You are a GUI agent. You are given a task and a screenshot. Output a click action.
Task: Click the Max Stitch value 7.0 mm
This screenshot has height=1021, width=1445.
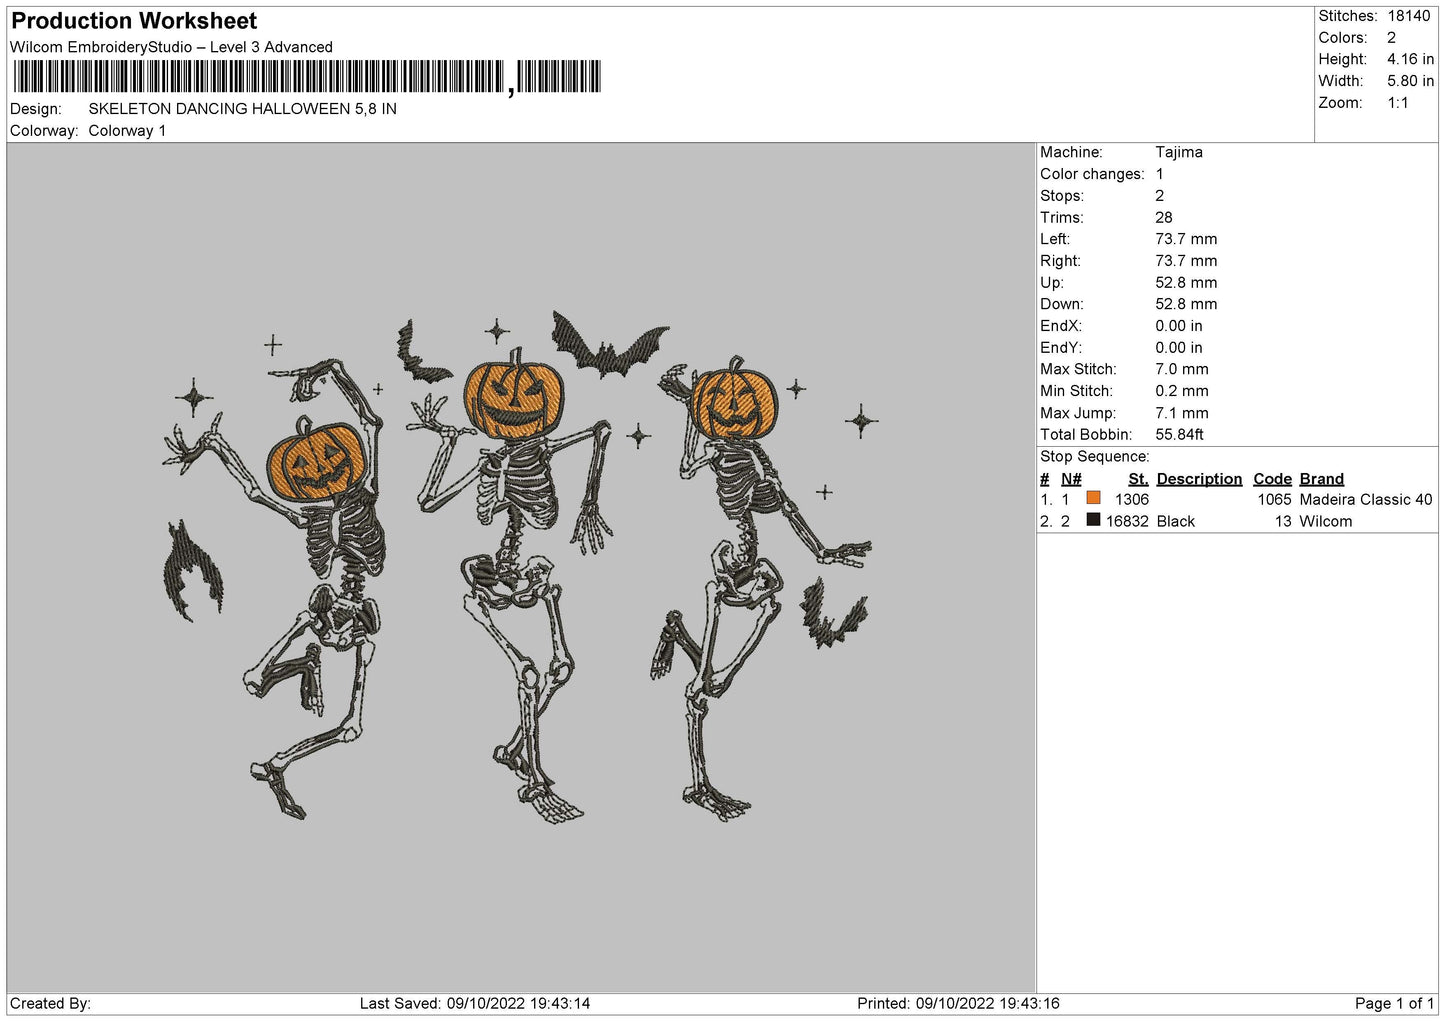1181,369
